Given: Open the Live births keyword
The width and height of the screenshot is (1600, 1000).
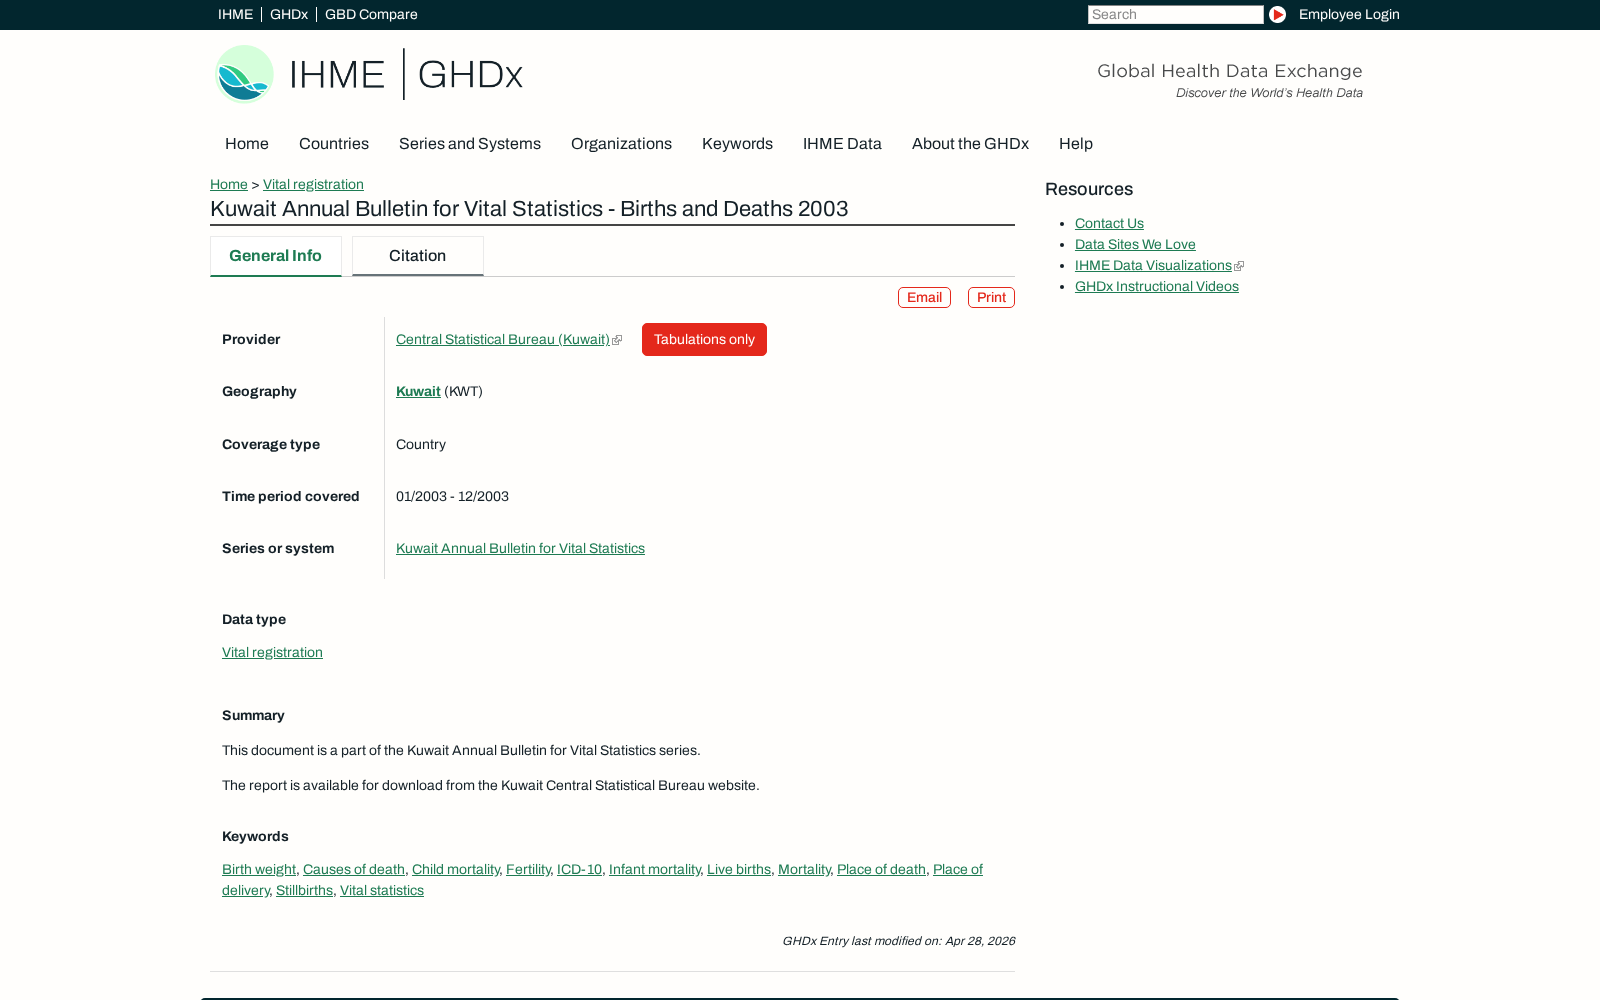Looking at the screenshot, I should [739, 870].
